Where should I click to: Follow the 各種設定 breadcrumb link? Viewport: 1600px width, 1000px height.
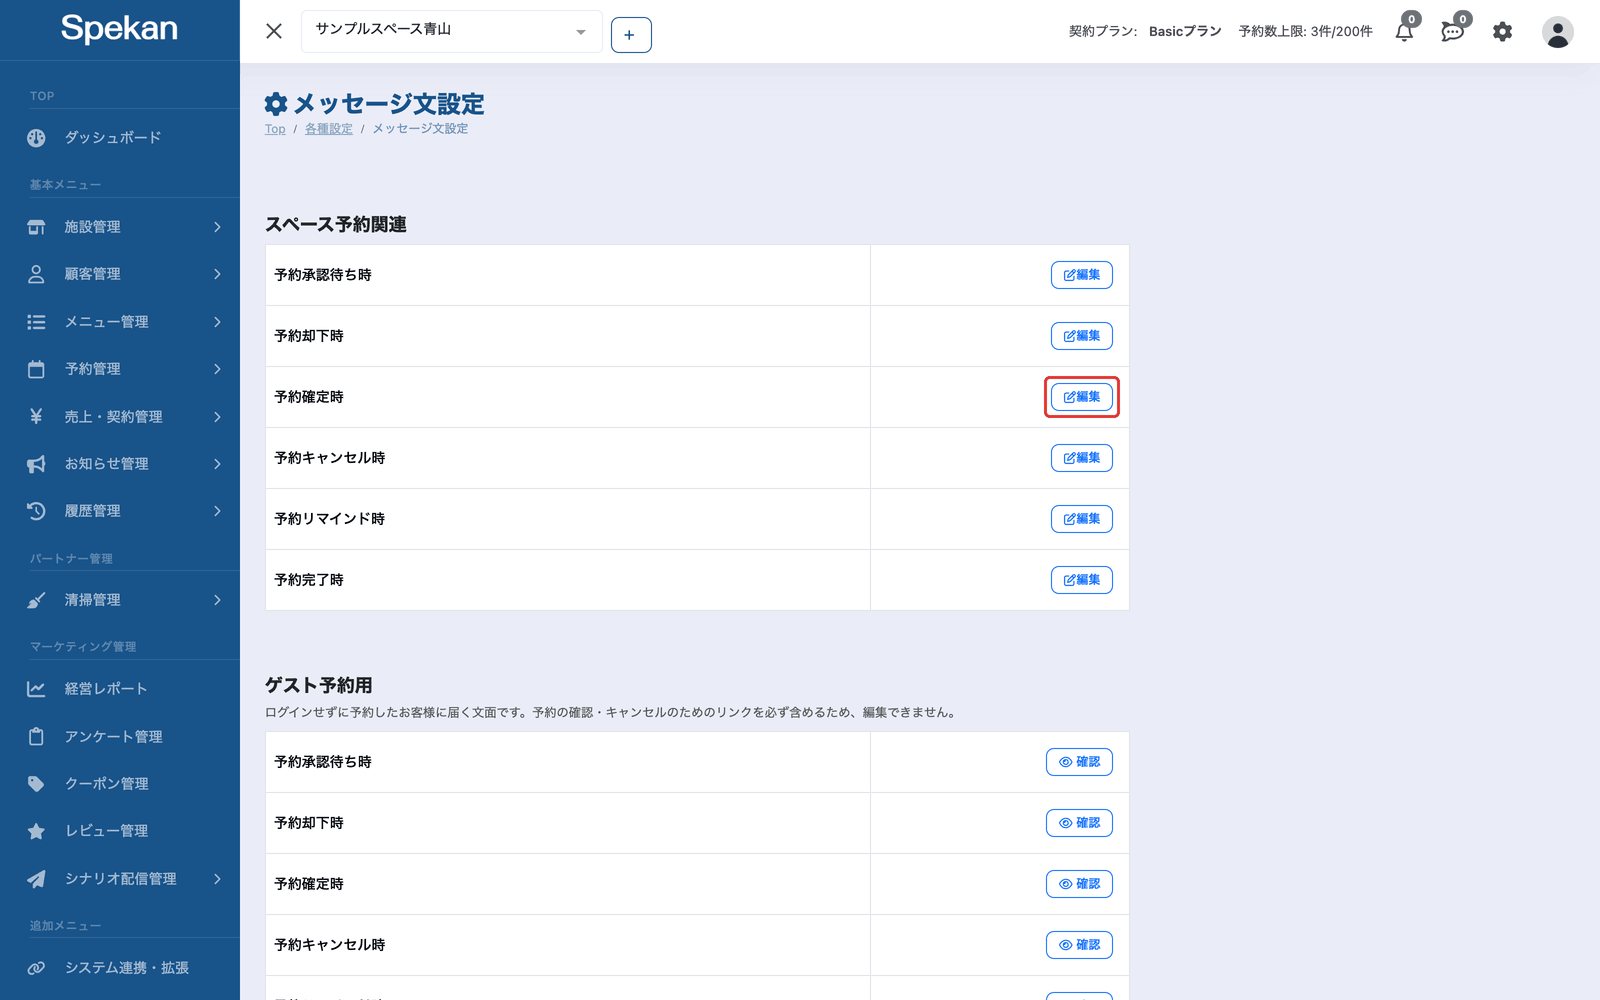(x=329, y=129)
